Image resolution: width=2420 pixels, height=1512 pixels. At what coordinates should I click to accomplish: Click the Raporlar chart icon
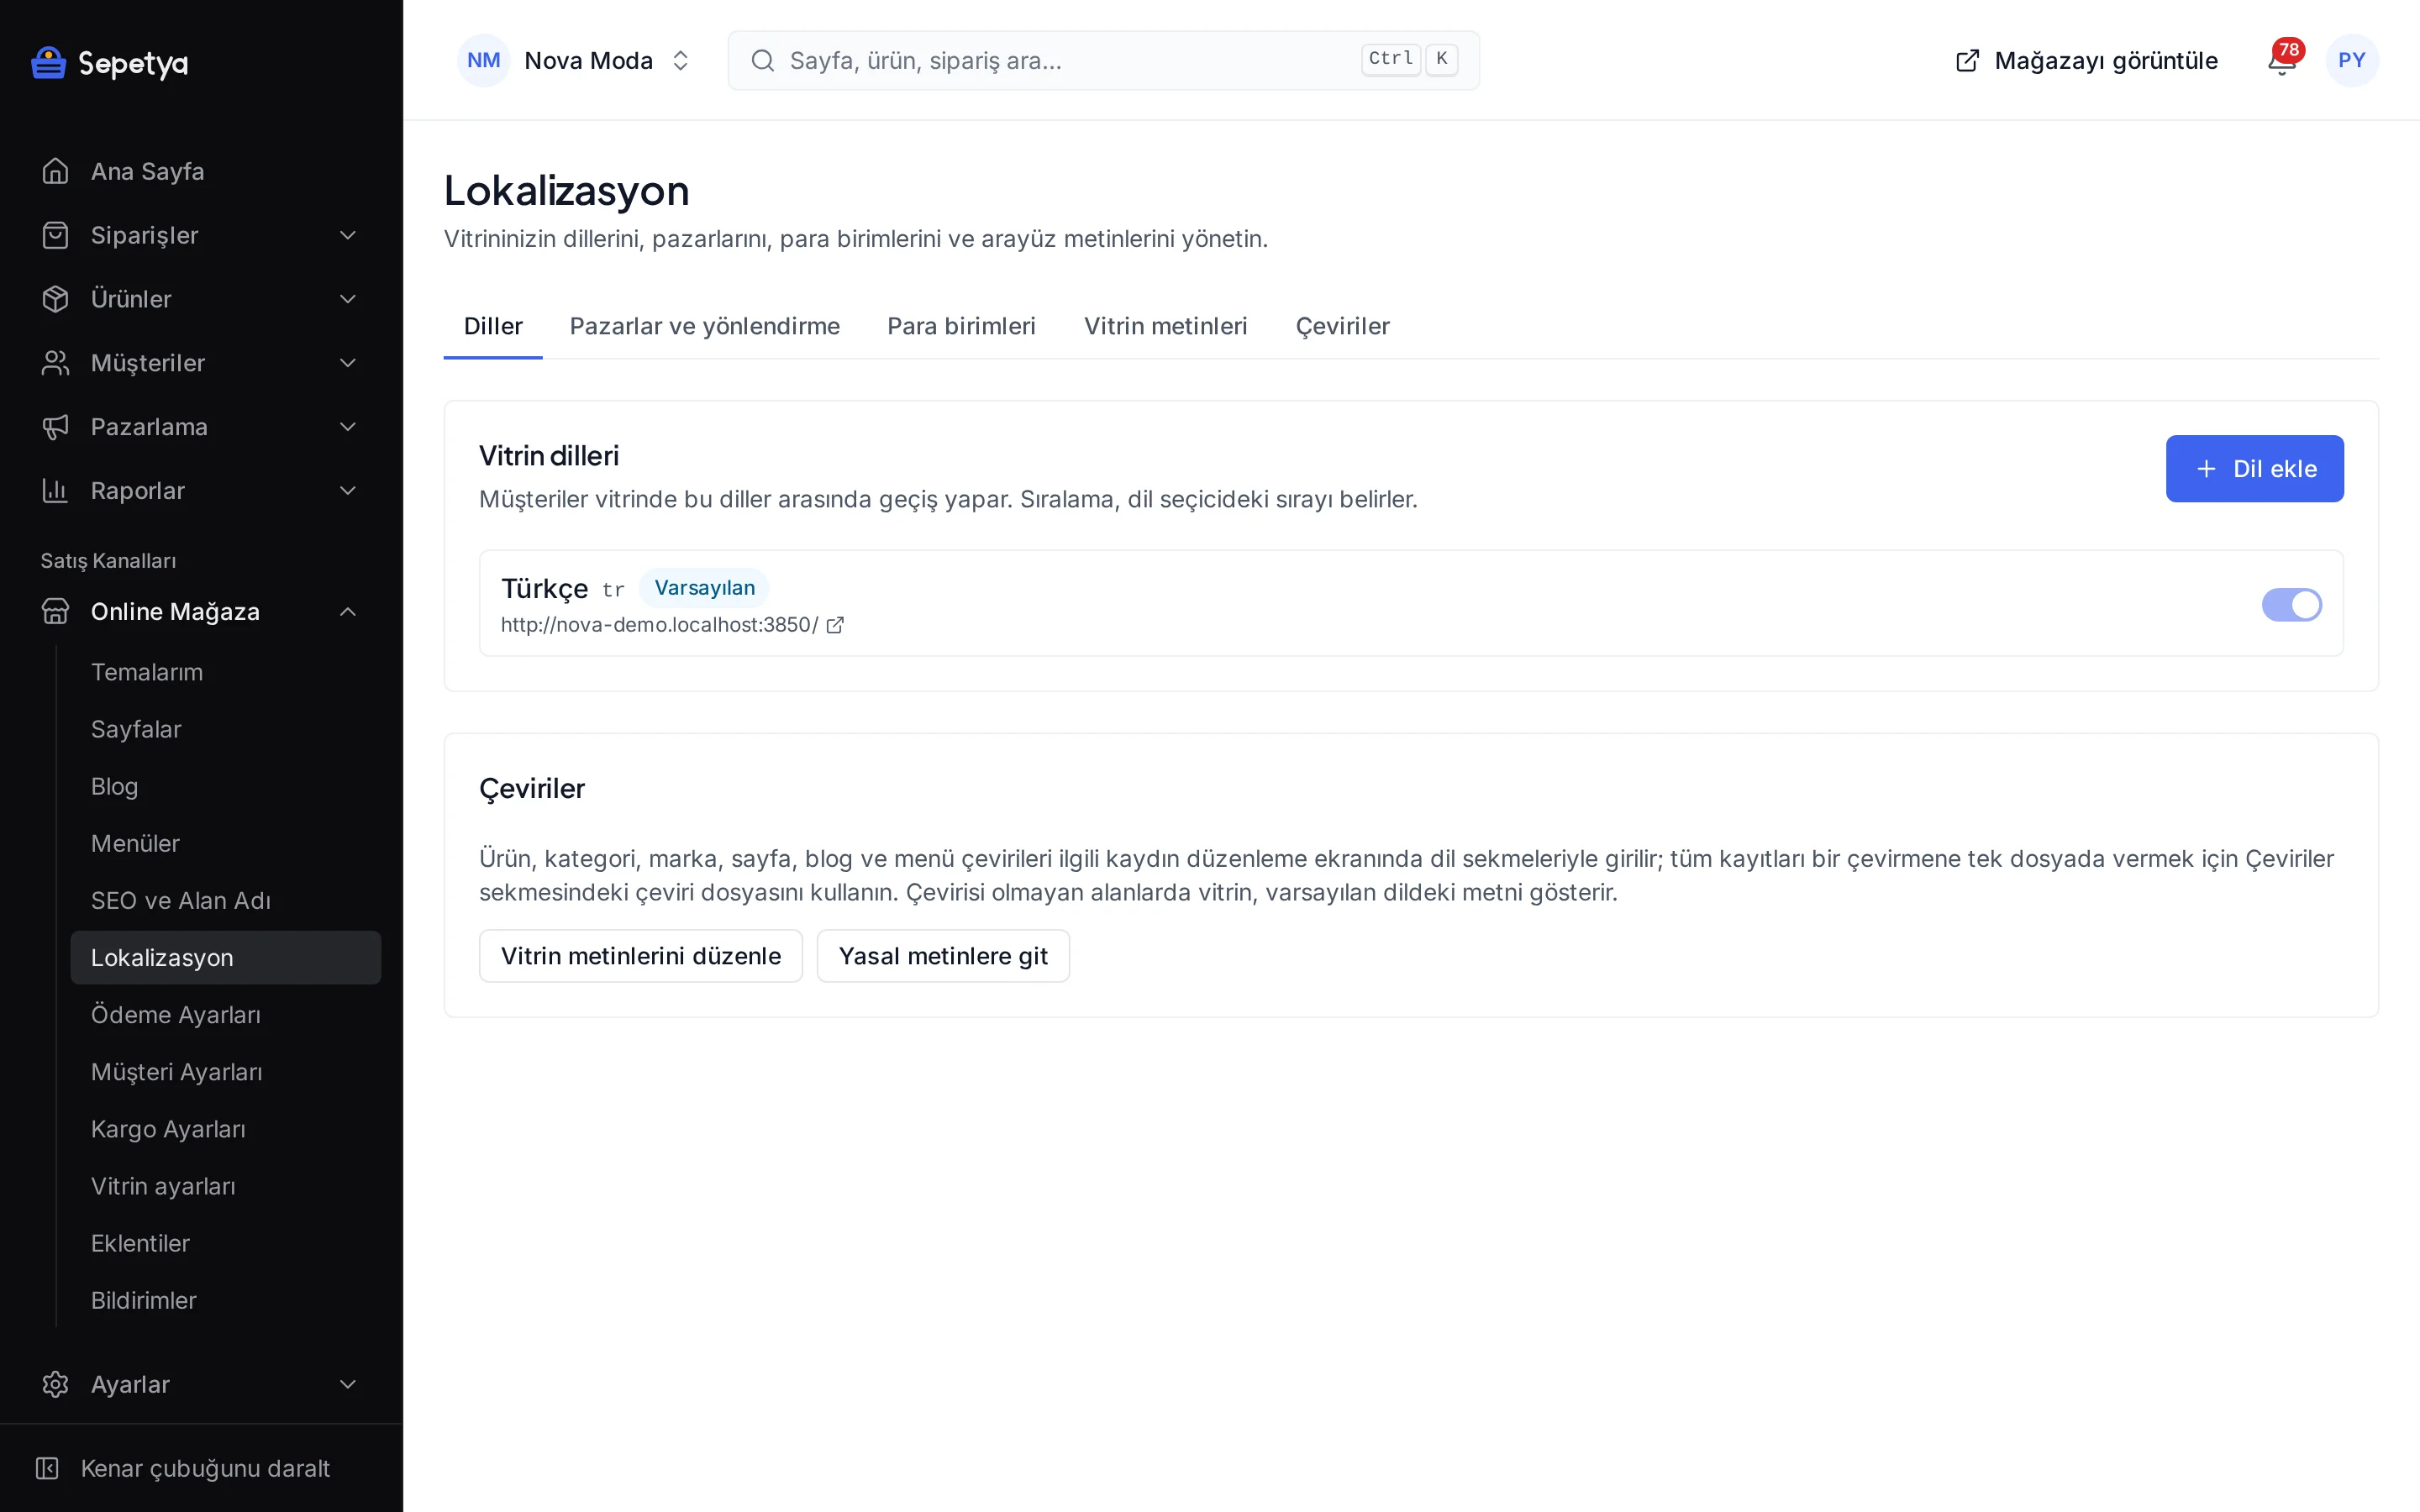click(x=55, y=491)
